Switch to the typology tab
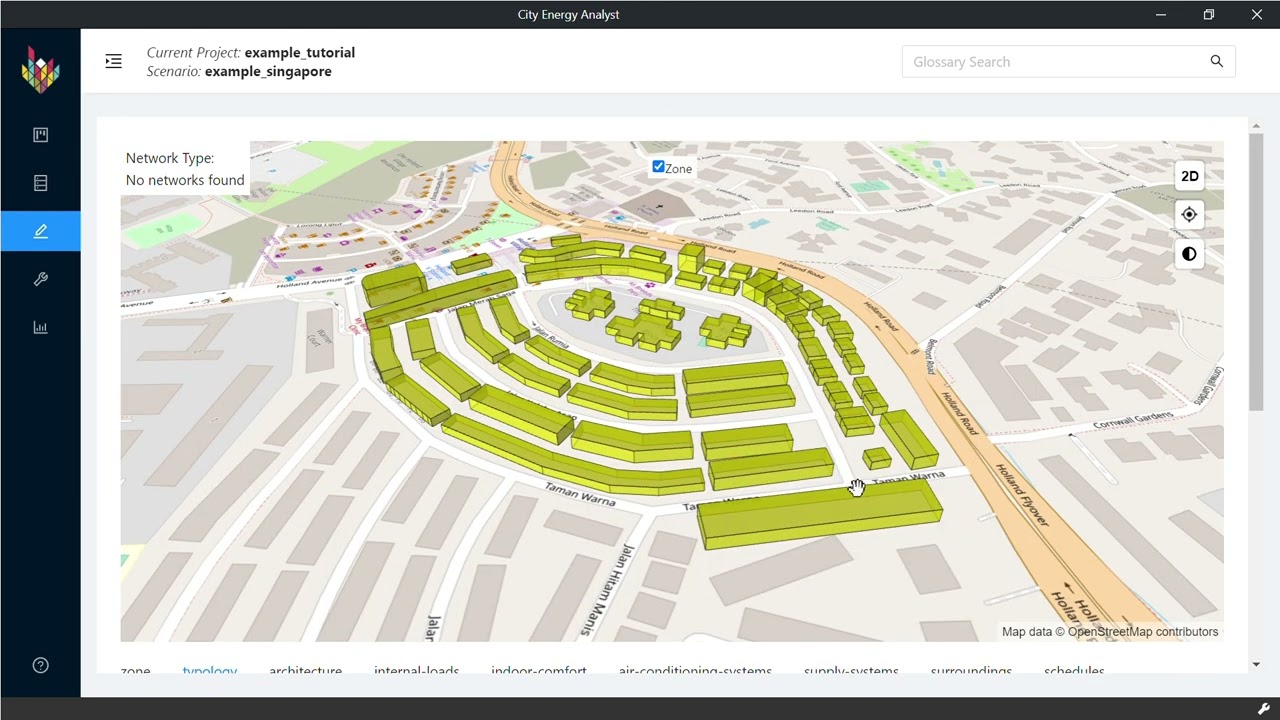The width and height of the screenshot is (1280, 720). click(x=210, y=671)
